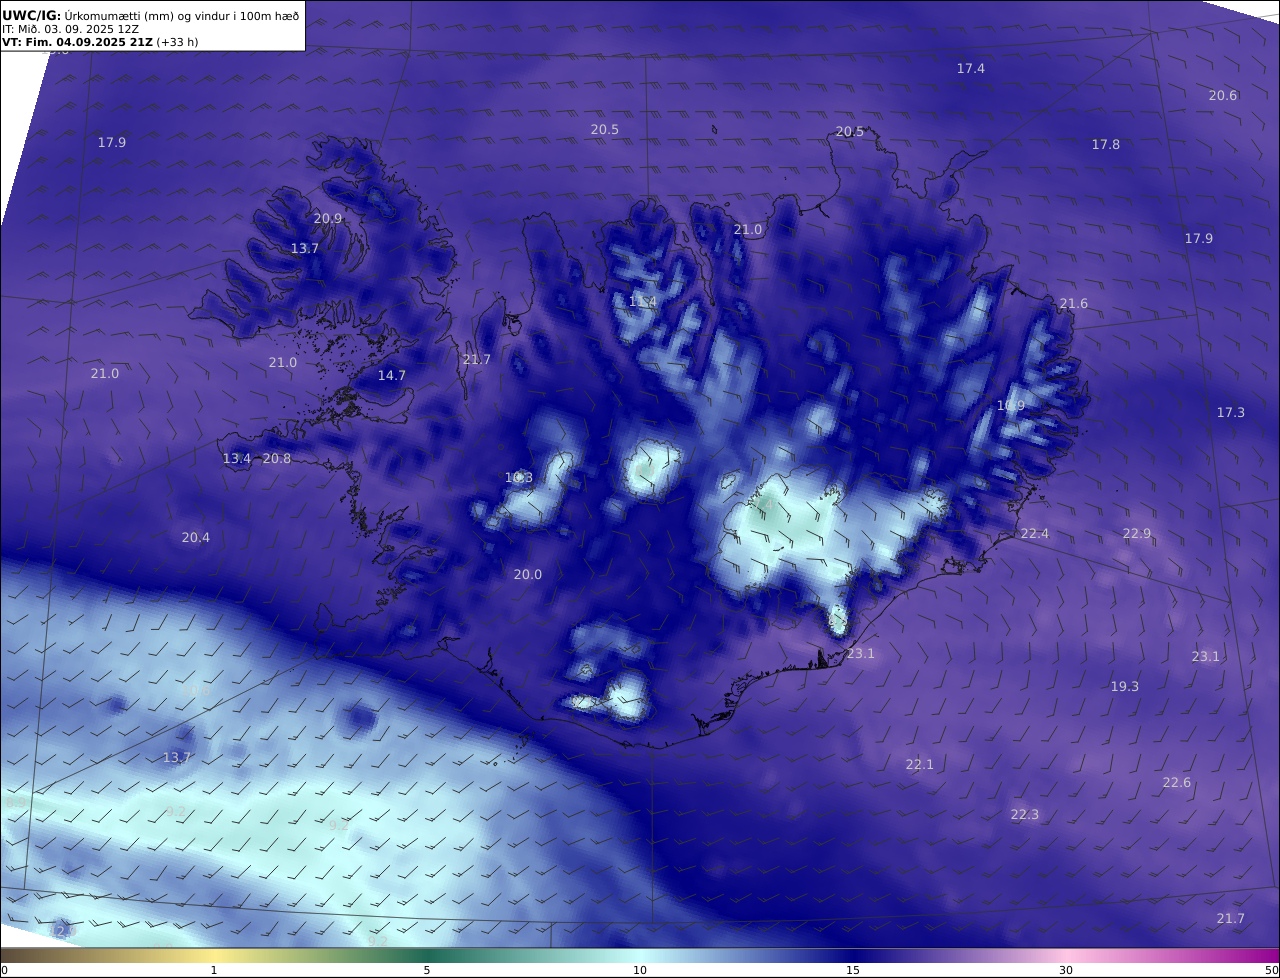This screenshot has width=1280, height=978.
Task: Select the 19.3 value label
Action: pos(1124,687)
